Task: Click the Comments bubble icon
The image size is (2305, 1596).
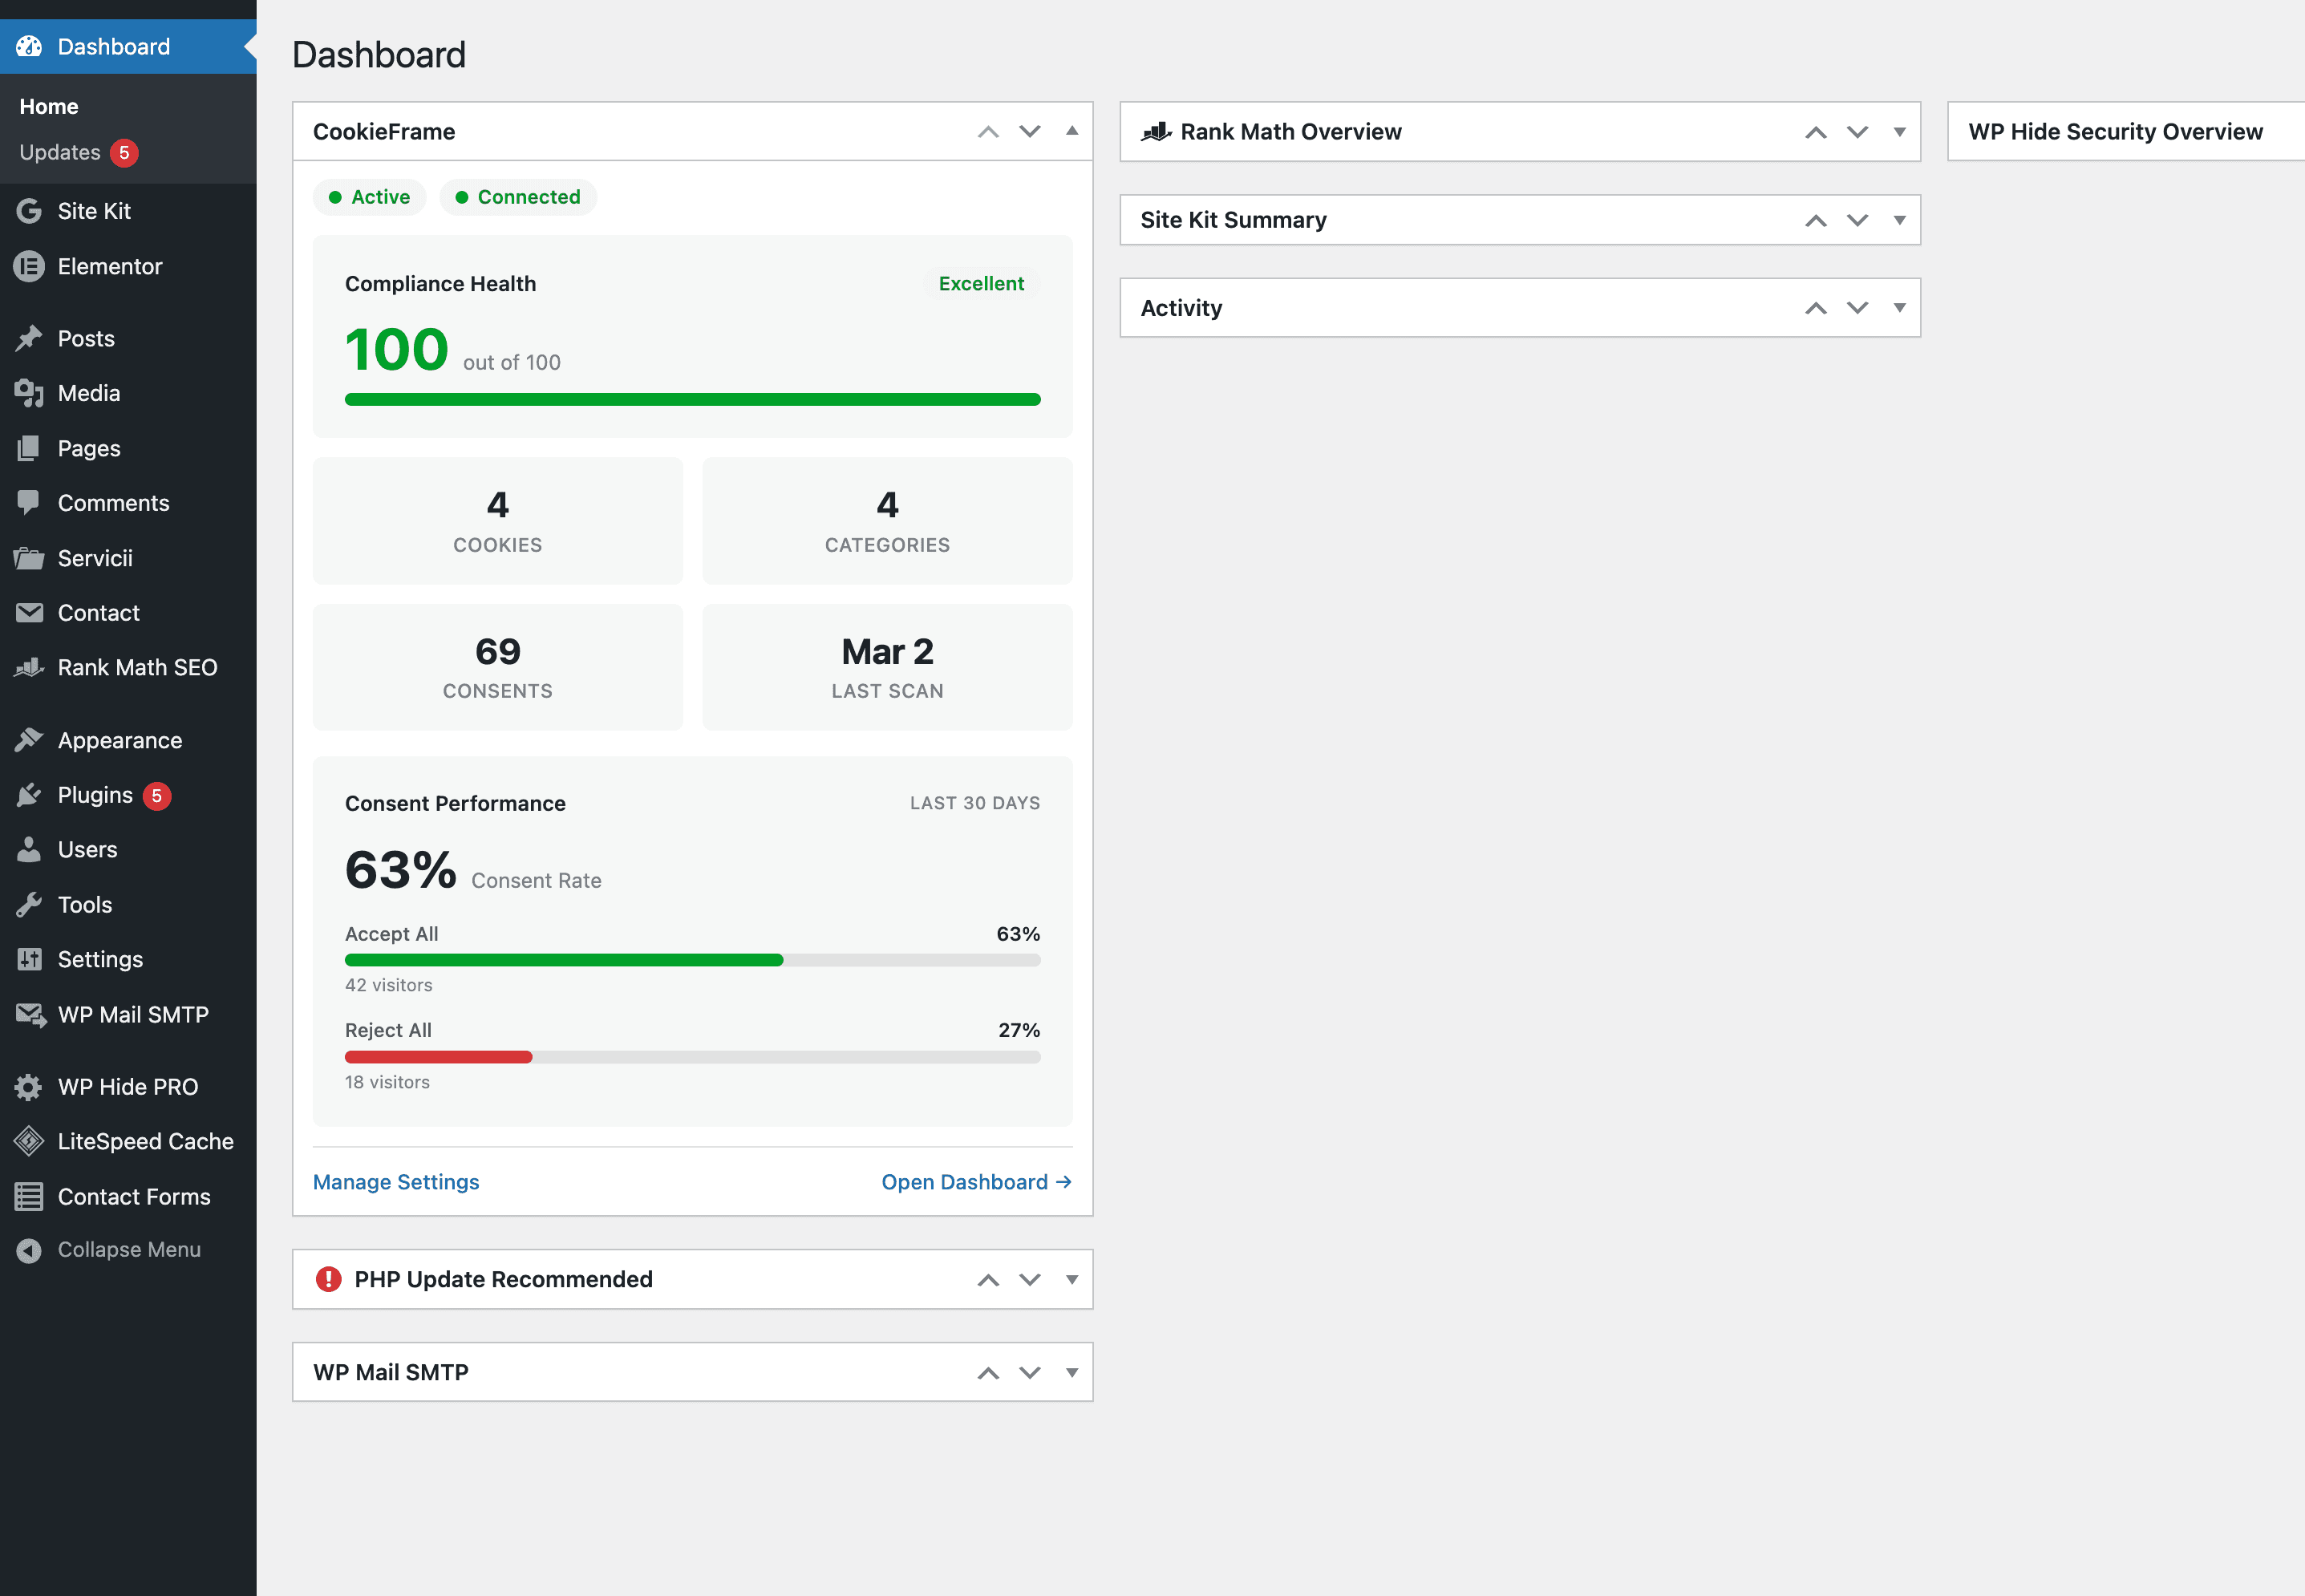Action: click(29, 502)
